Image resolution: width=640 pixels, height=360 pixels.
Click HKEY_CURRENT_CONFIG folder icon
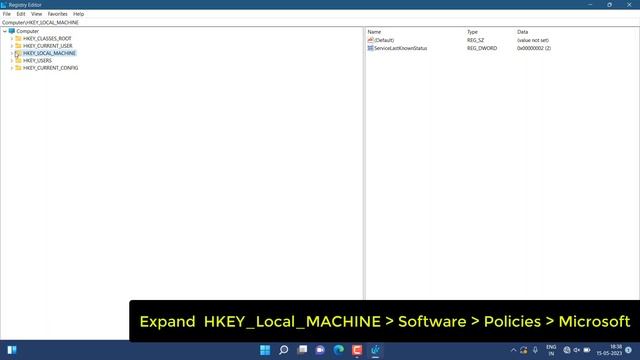click(x=18, y=68)
